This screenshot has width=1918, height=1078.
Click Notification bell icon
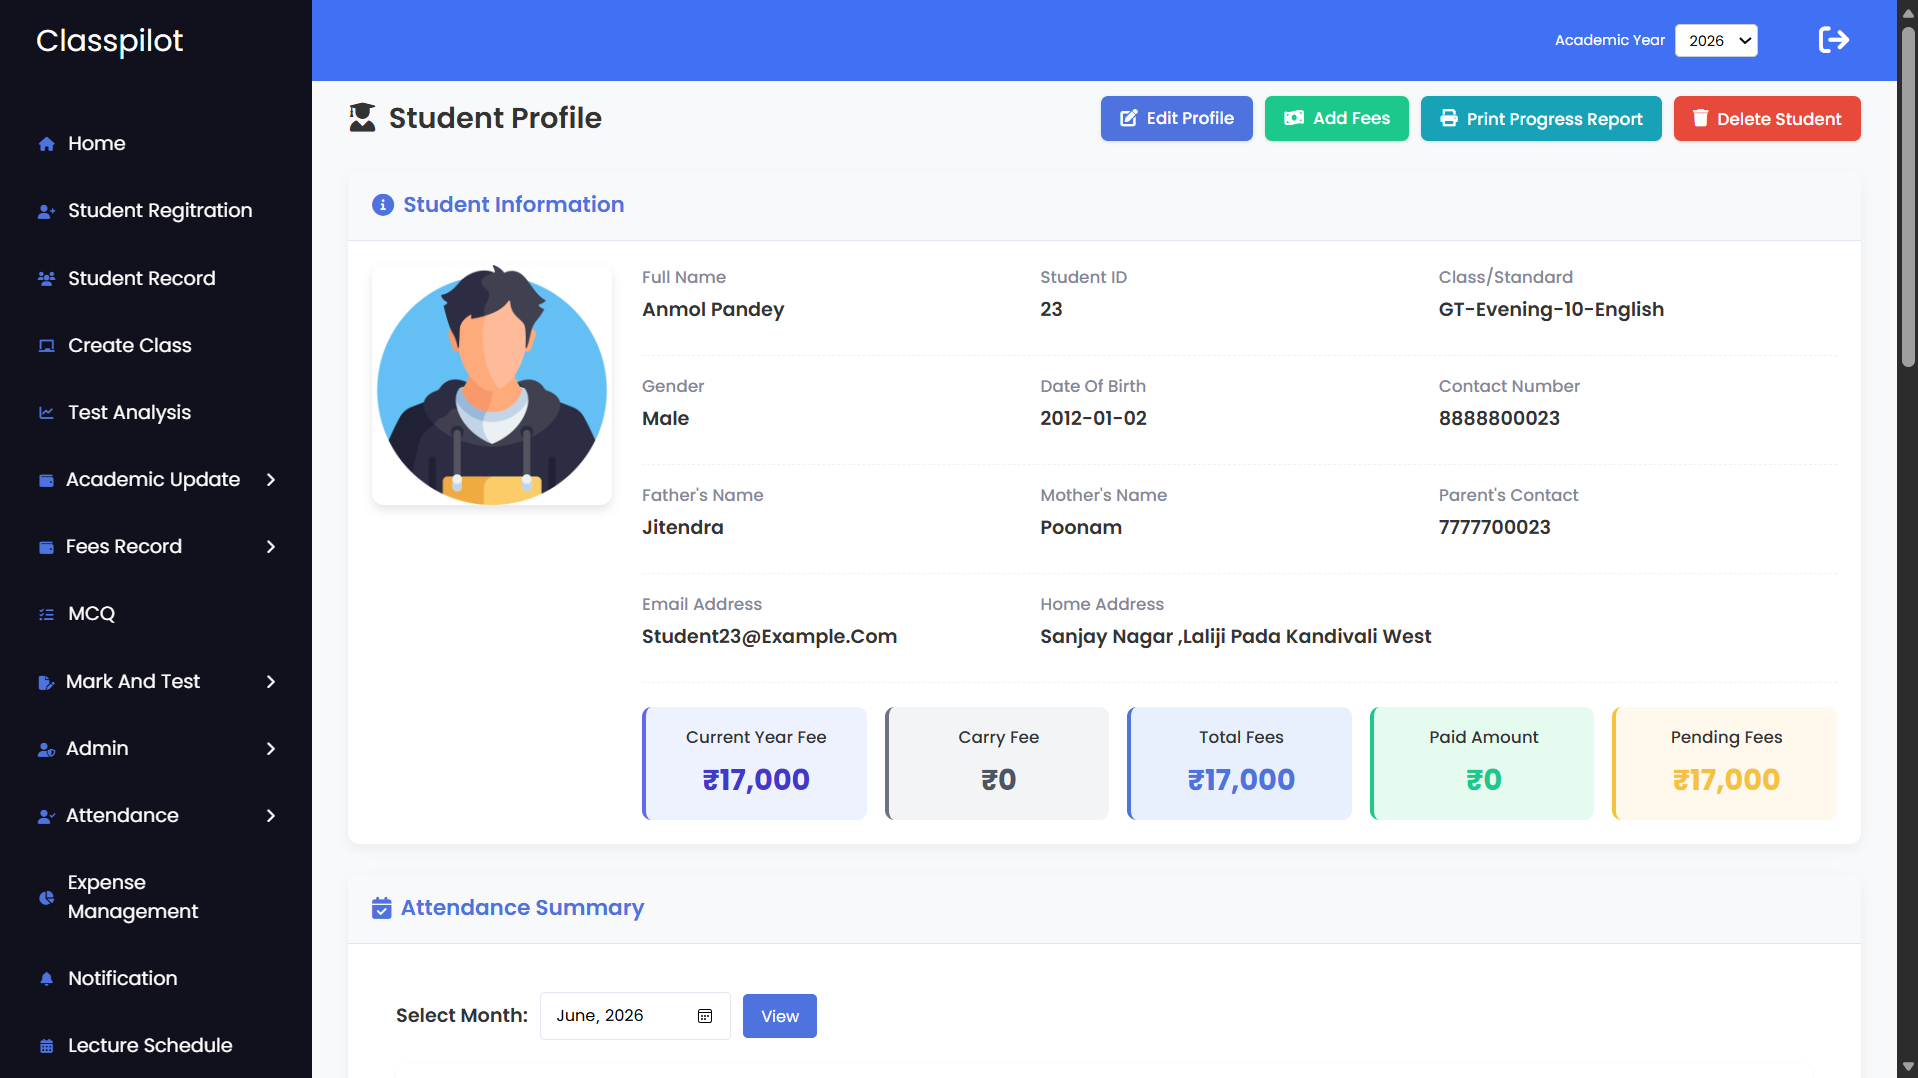[x=46, y=979]
